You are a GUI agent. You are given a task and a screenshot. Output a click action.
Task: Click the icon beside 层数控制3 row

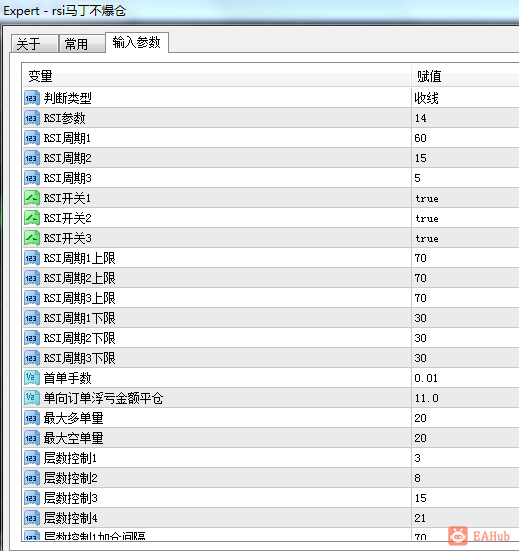tap(32, 498)
